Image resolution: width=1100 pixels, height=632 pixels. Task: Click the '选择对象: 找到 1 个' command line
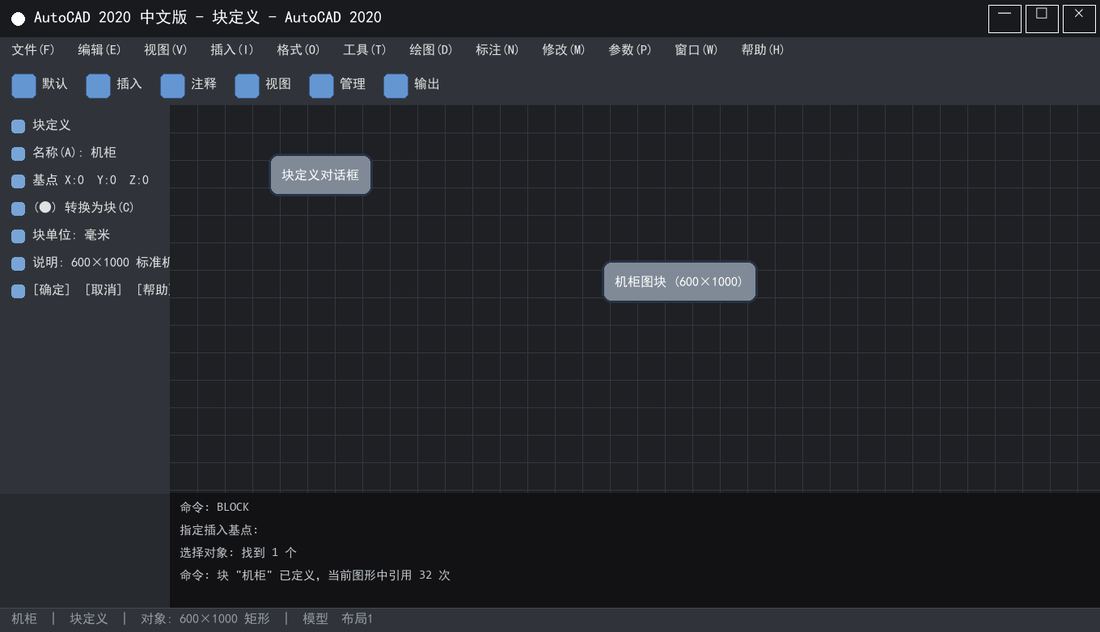pyautogui.click(x=238, y=553)
